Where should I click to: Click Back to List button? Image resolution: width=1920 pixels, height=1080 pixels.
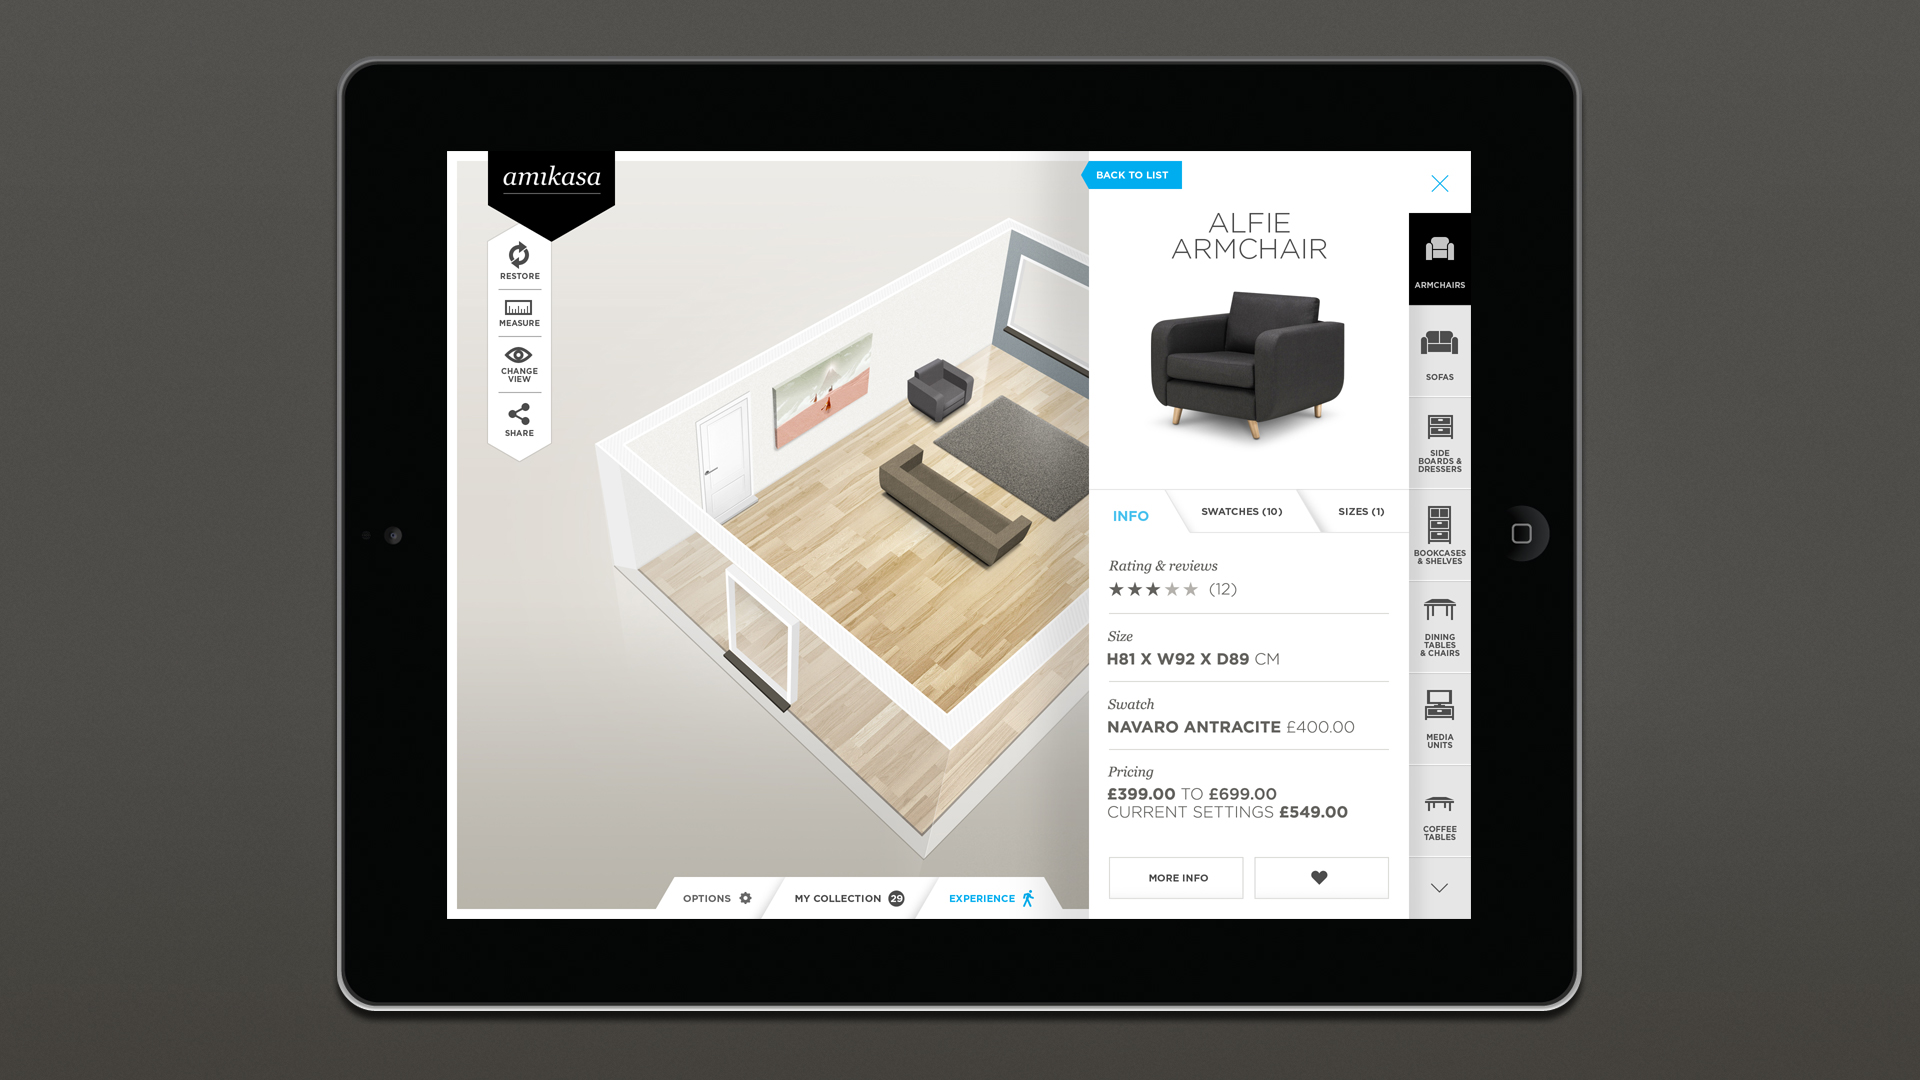(x=1131, y=174)
